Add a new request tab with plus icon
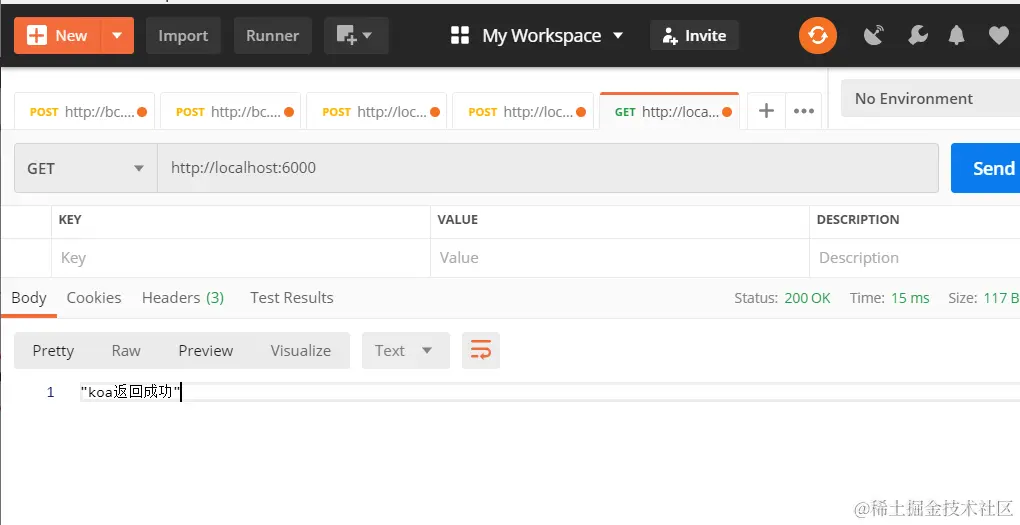Screen dimensions: 1020x525 tap(766, 111)
